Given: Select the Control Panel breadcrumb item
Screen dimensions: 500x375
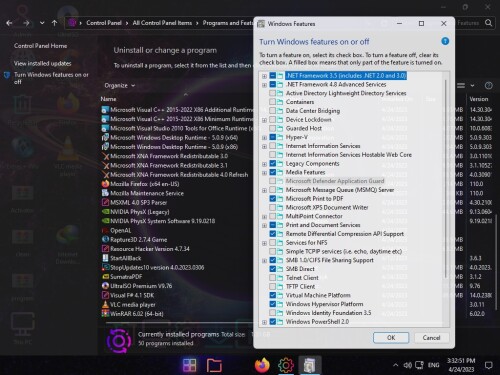Looking at the screenshot, I should [x=104, y=23].
